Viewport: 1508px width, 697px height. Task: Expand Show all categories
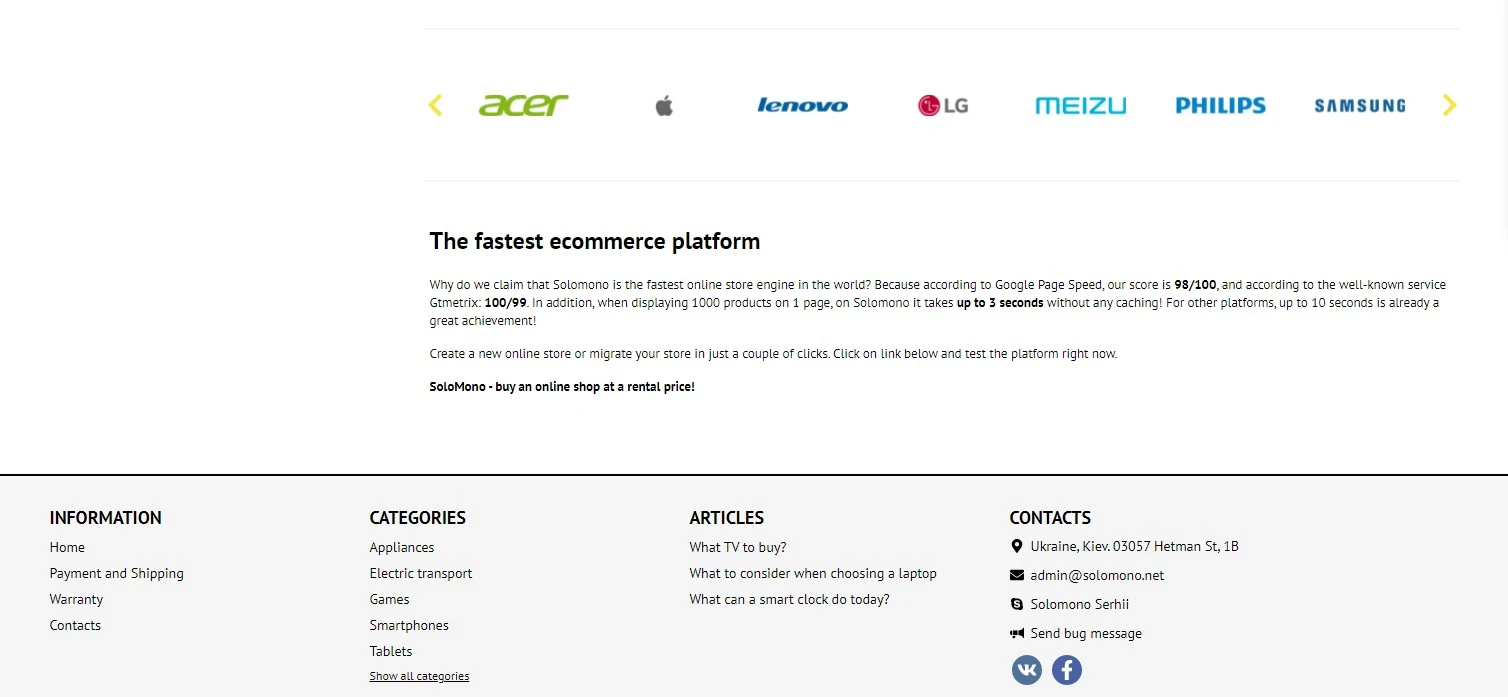[419, 675]
